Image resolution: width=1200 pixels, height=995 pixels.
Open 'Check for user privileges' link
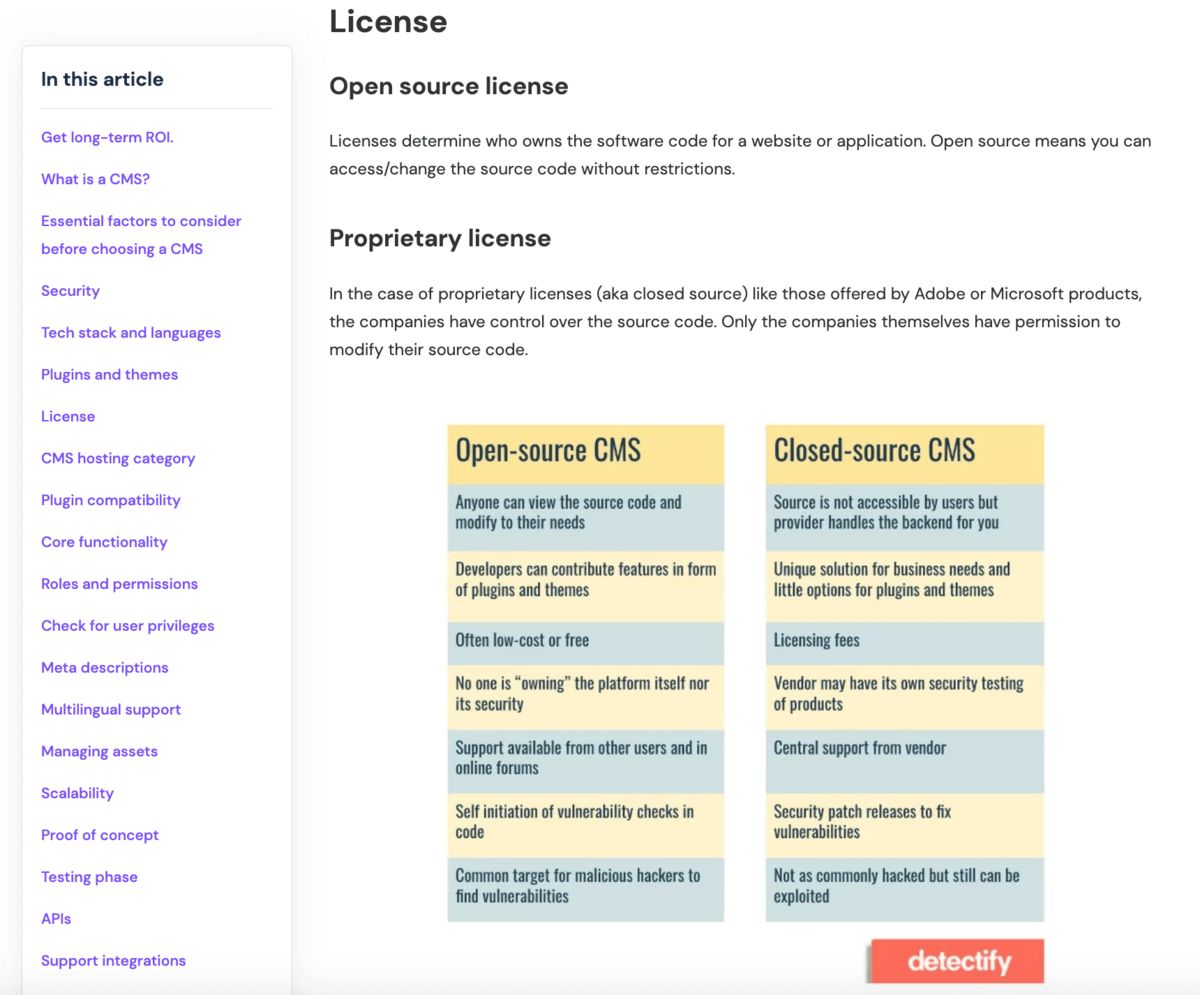coord(128,626)
